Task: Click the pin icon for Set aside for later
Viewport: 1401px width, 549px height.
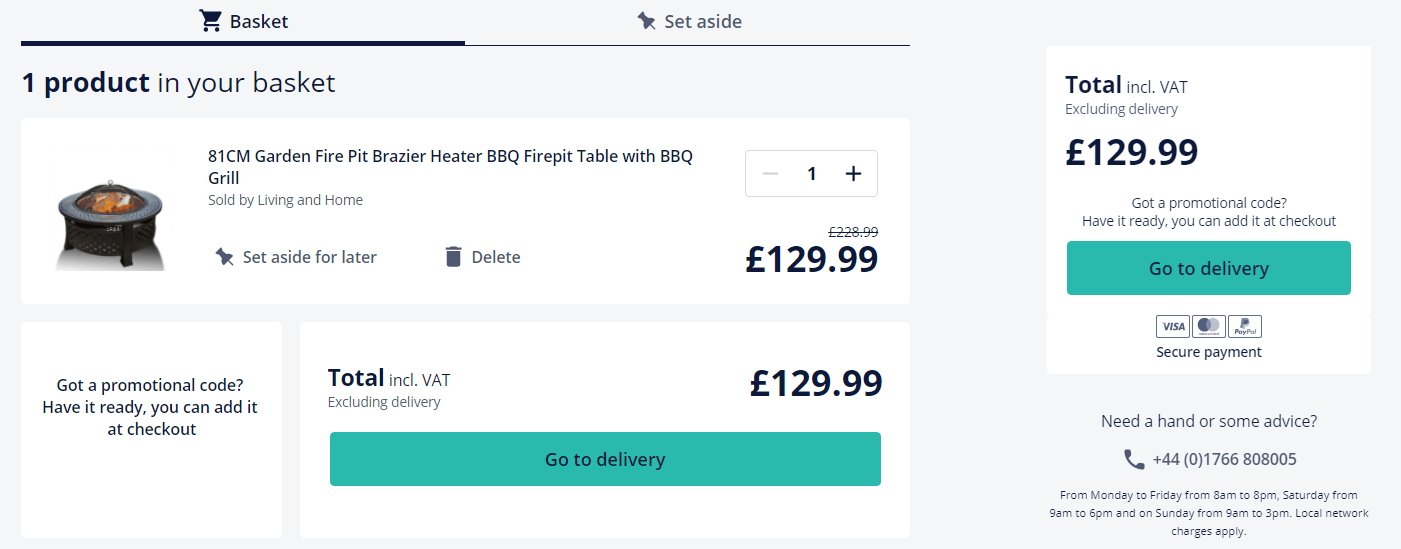Action: tap(225, 257)
